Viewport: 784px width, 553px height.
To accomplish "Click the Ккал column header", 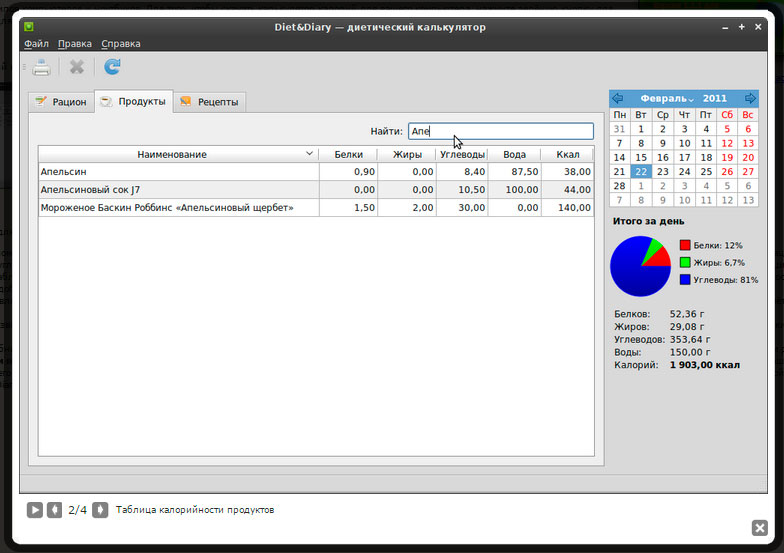I will pyautogui.click(x=567, y=154).
